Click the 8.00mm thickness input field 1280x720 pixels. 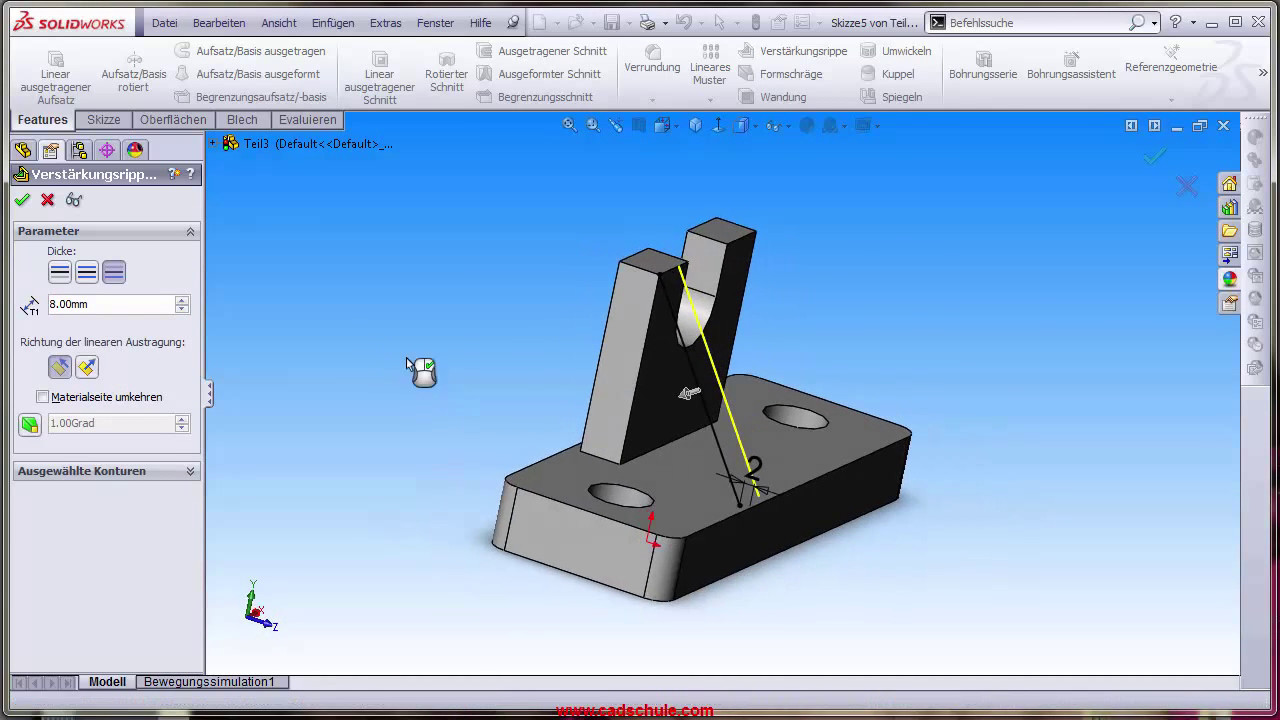click(111, 304)
